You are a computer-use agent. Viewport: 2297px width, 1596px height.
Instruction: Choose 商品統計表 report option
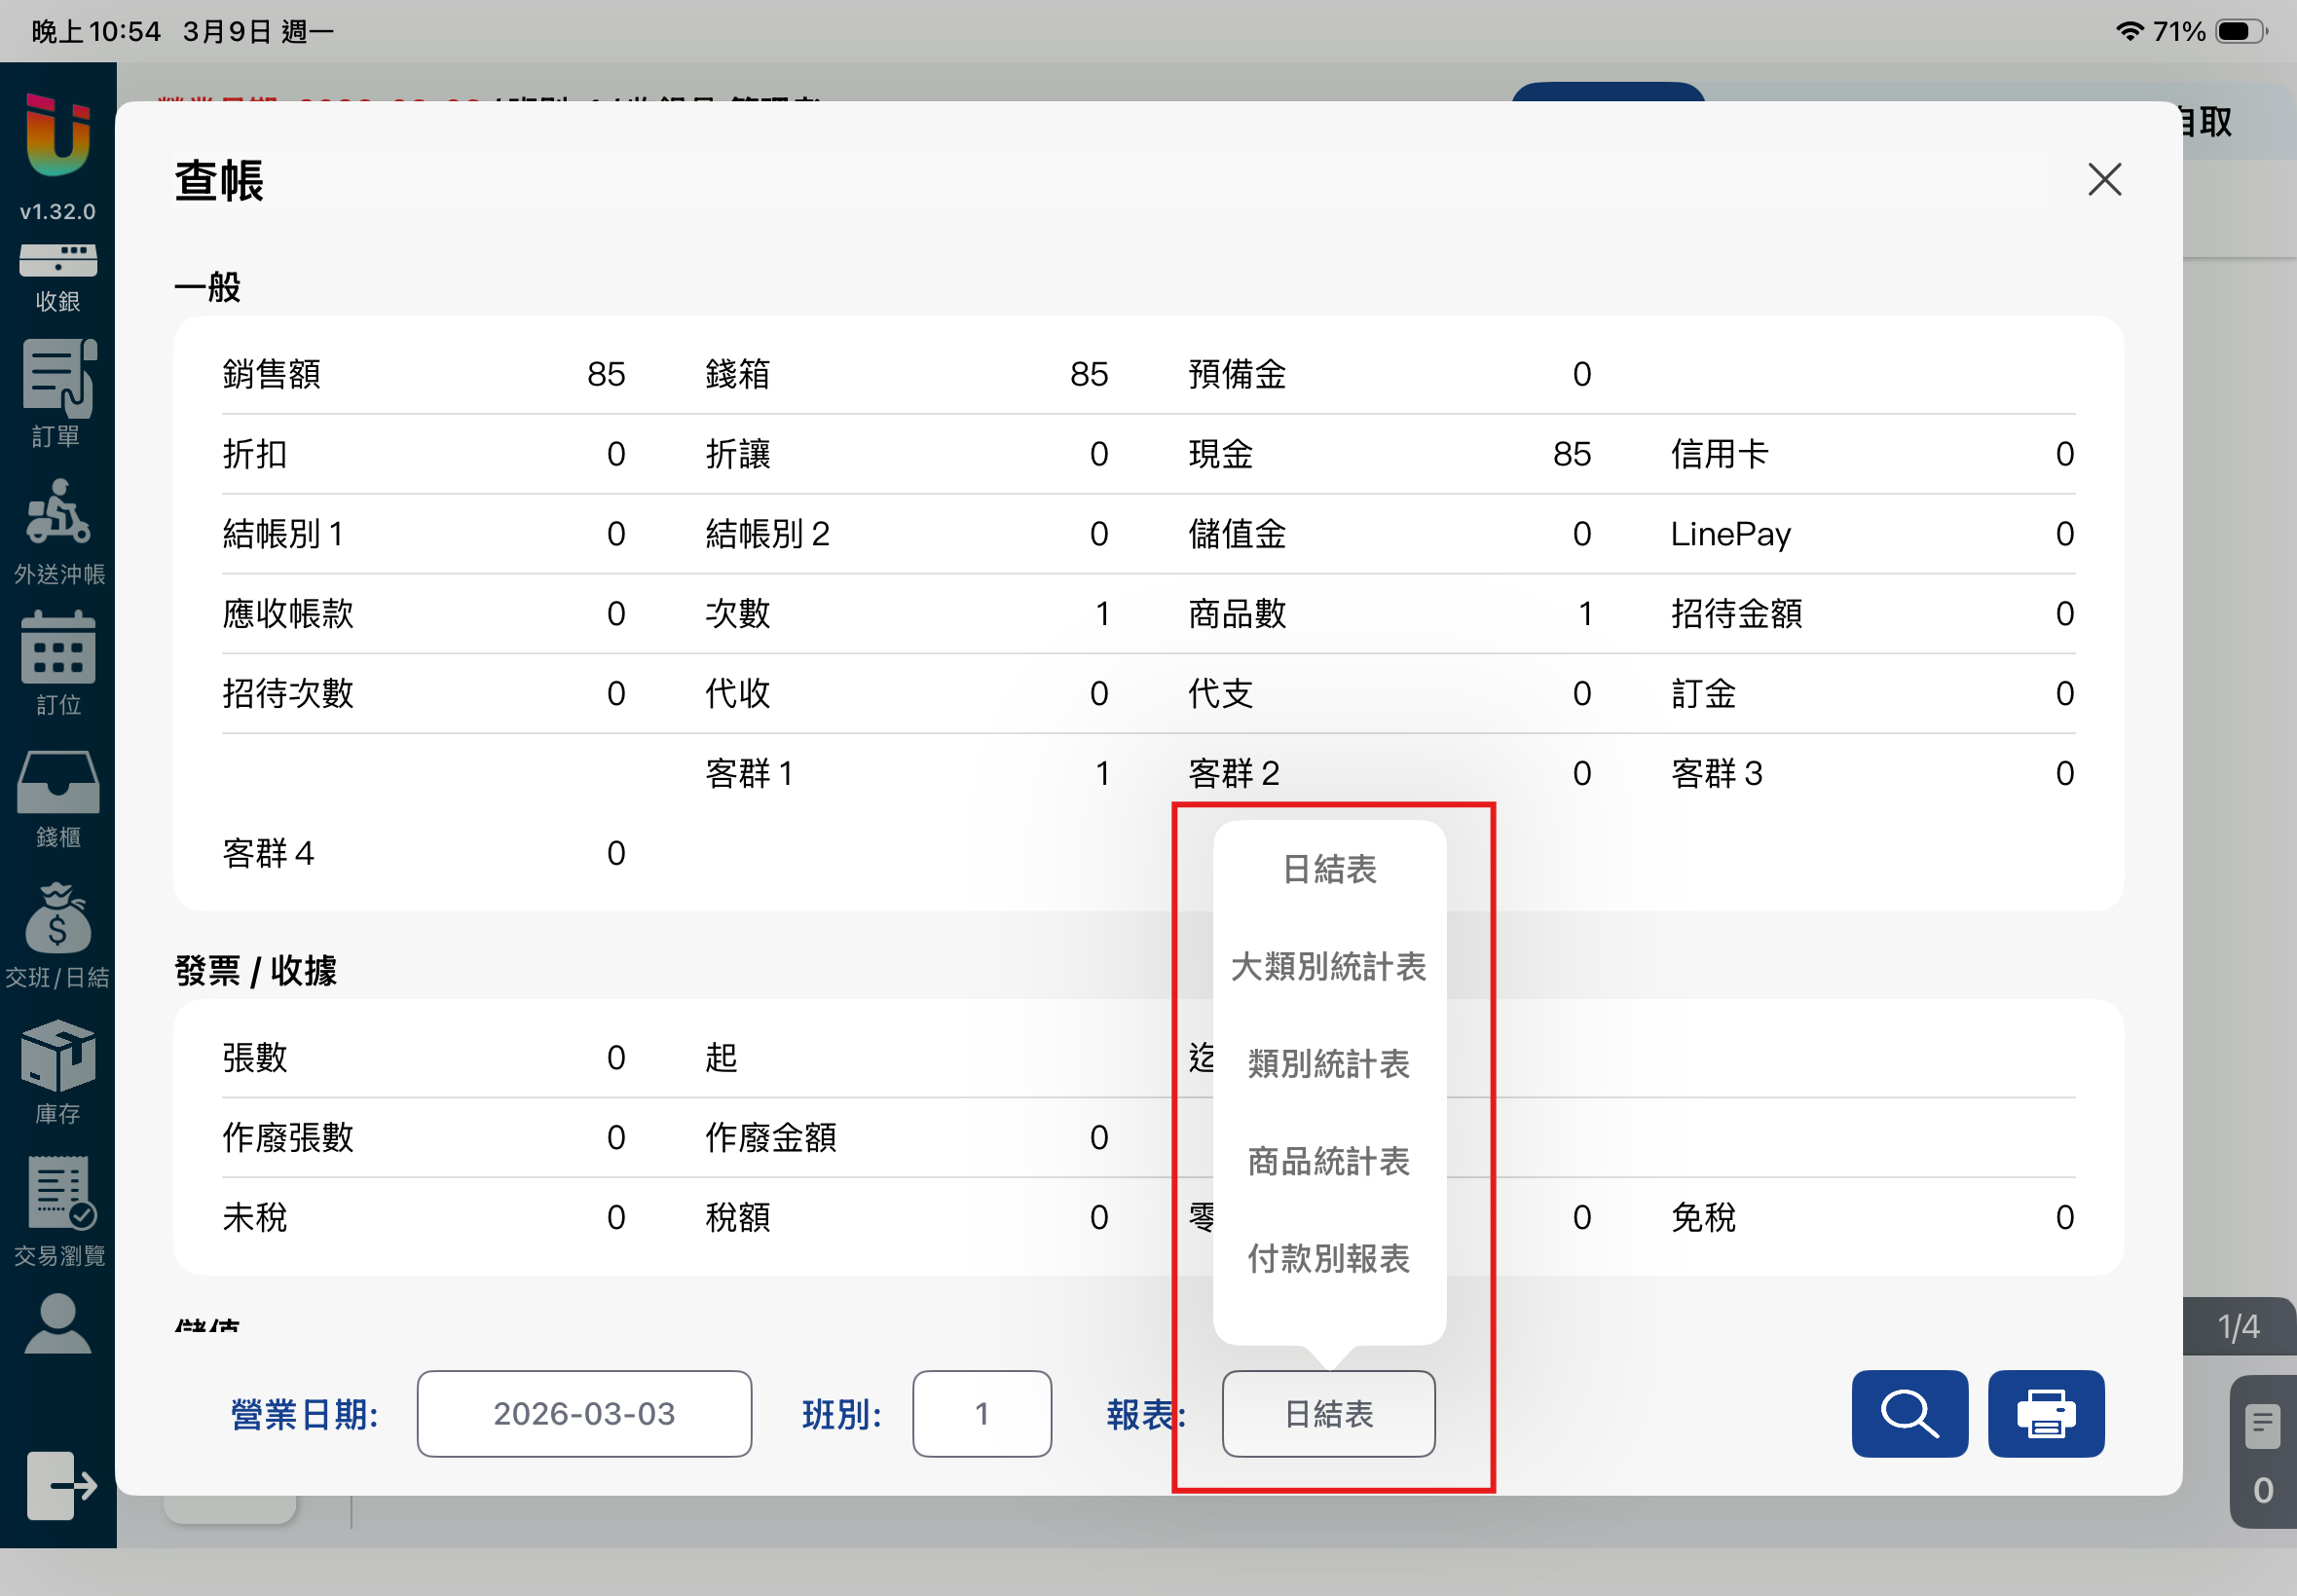click(x=1328, y=1161)
